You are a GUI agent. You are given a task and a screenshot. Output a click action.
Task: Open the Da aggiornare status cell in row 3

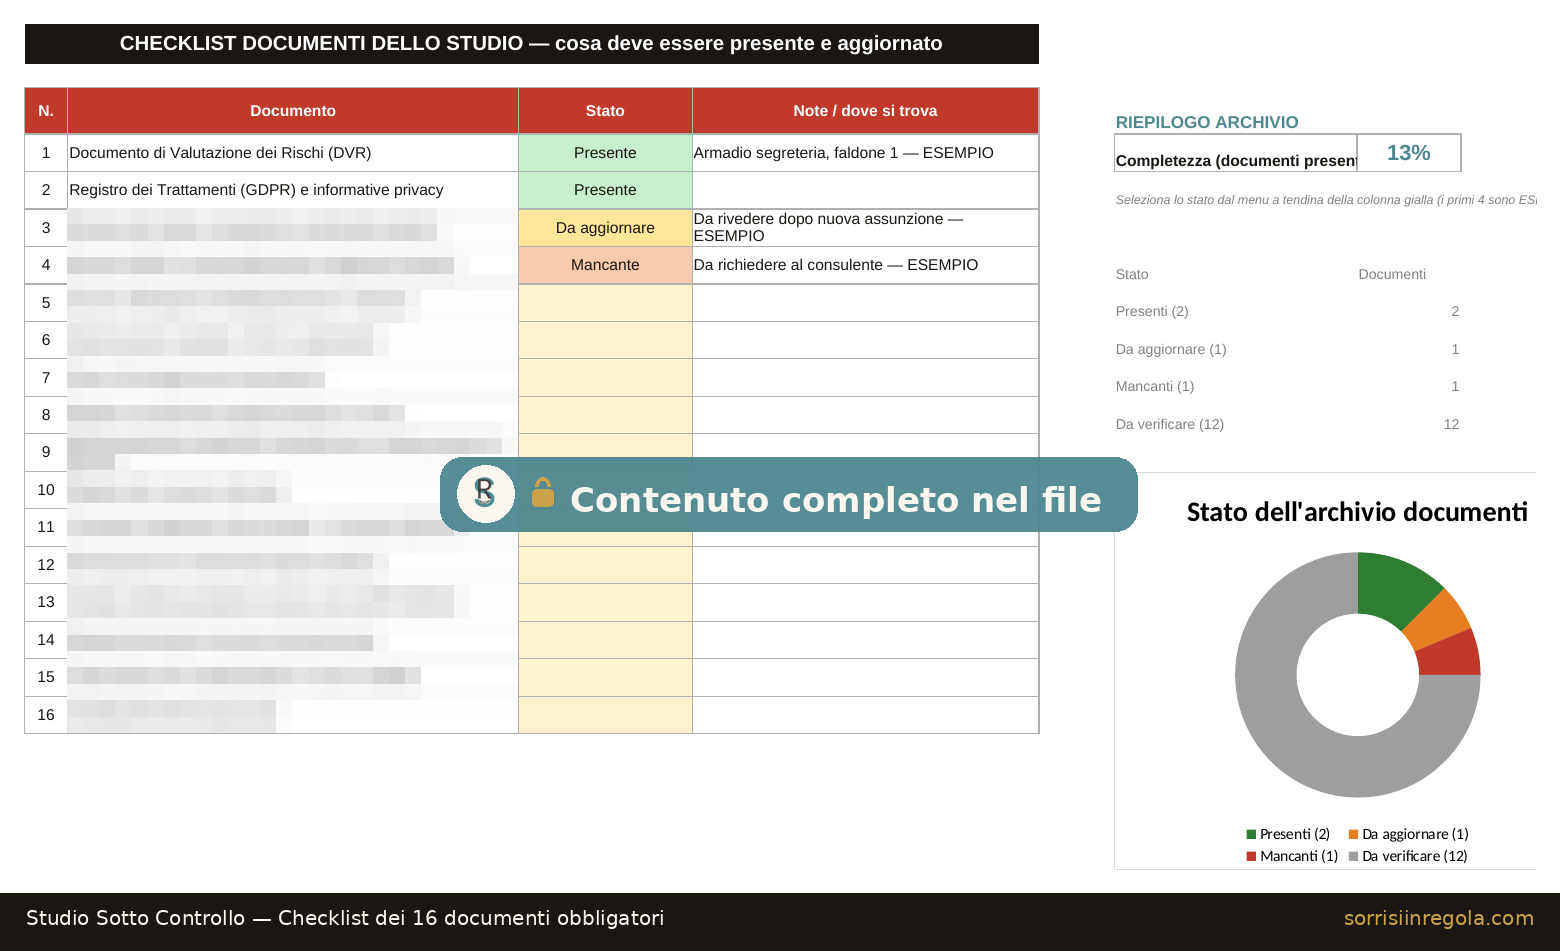[605, 228]
